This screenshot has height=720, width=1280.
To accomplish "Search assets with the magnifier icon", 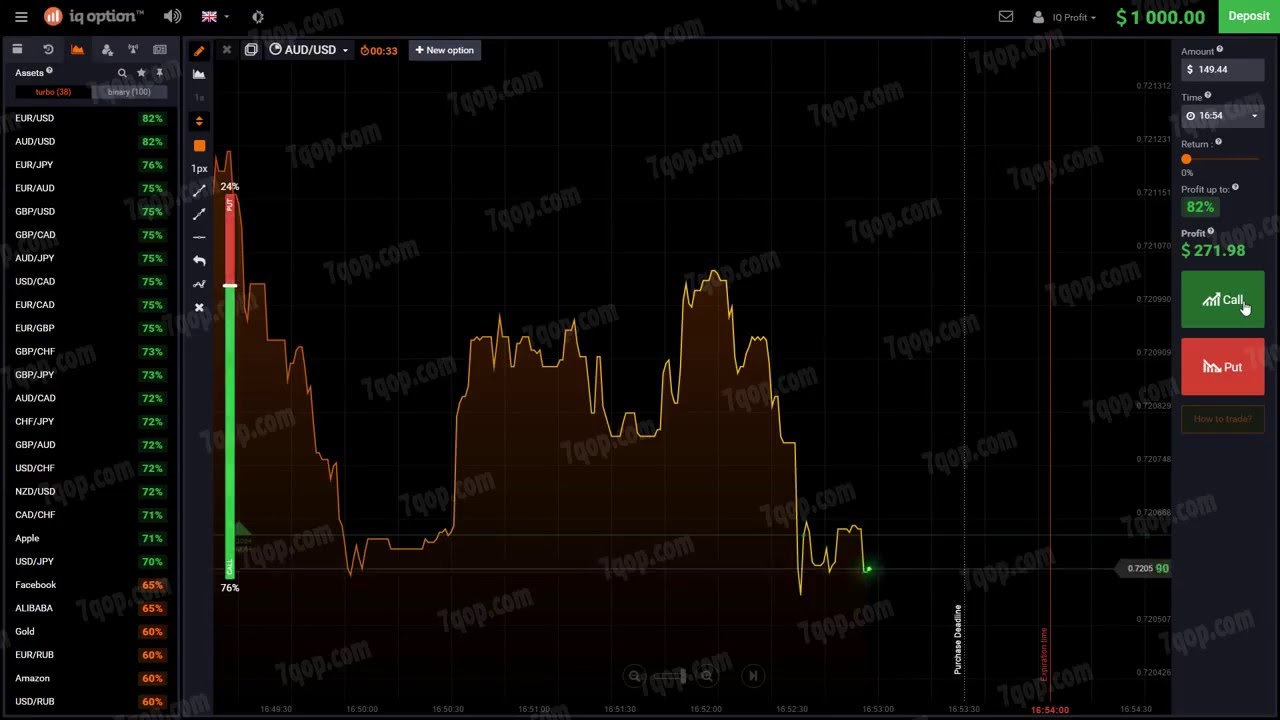I will 122,73.
